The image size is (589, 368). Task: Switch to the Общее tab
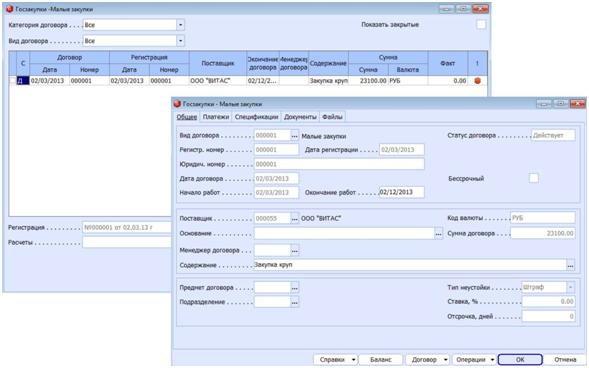[187, 117]
